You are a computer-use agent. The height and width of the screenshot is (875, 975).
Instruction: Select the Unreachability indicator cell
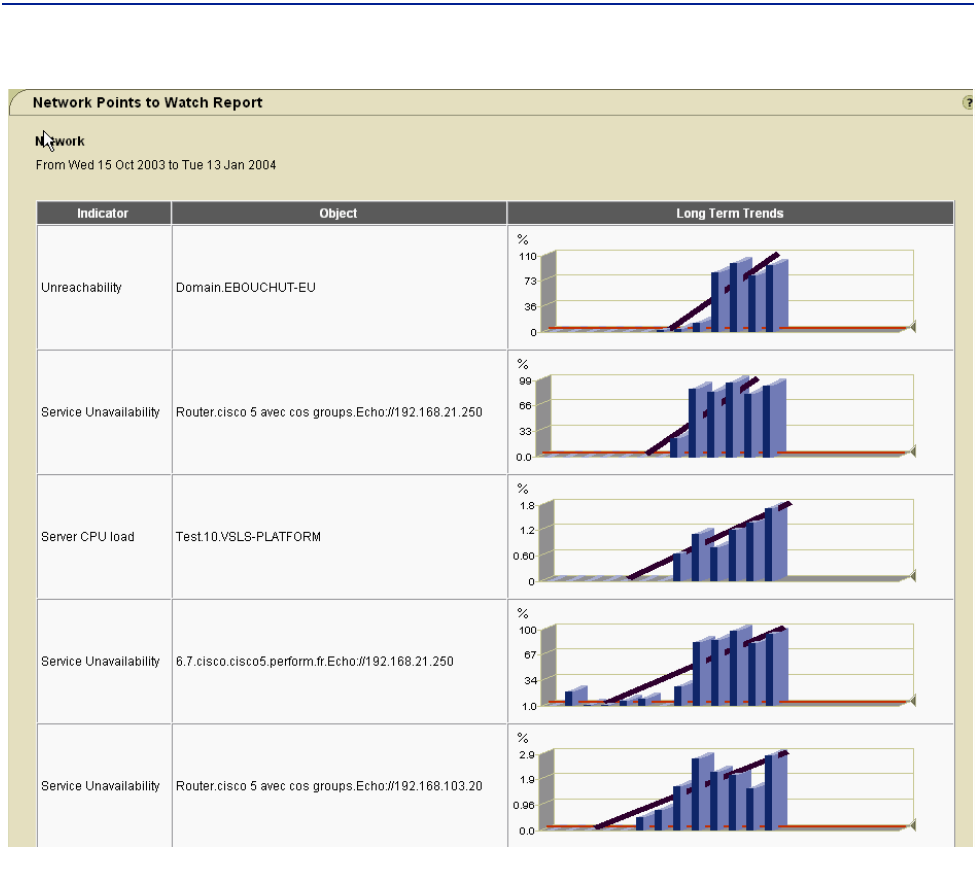click(81, 288)
